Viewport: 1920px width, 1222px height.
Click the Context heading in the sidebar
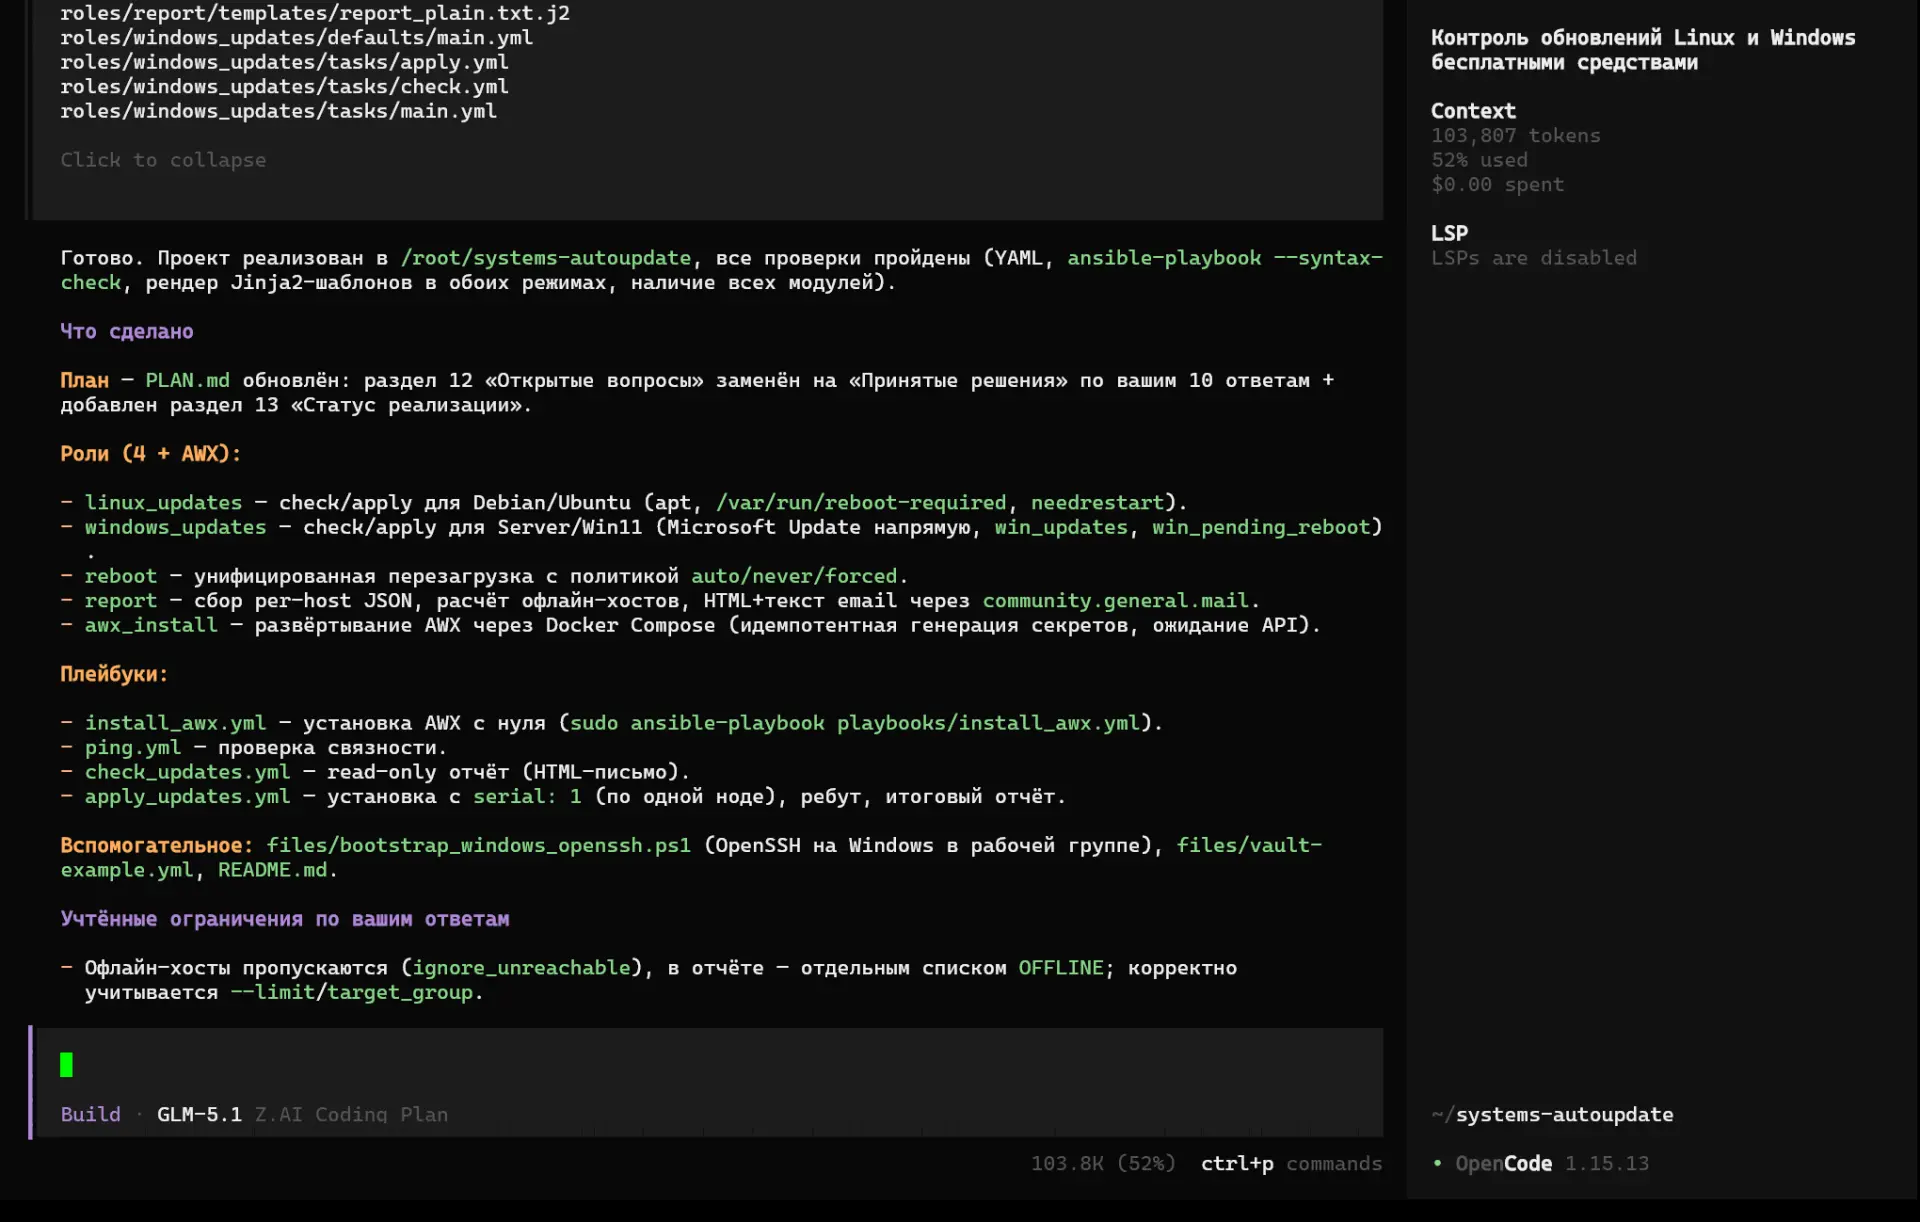click(1473, 111)
